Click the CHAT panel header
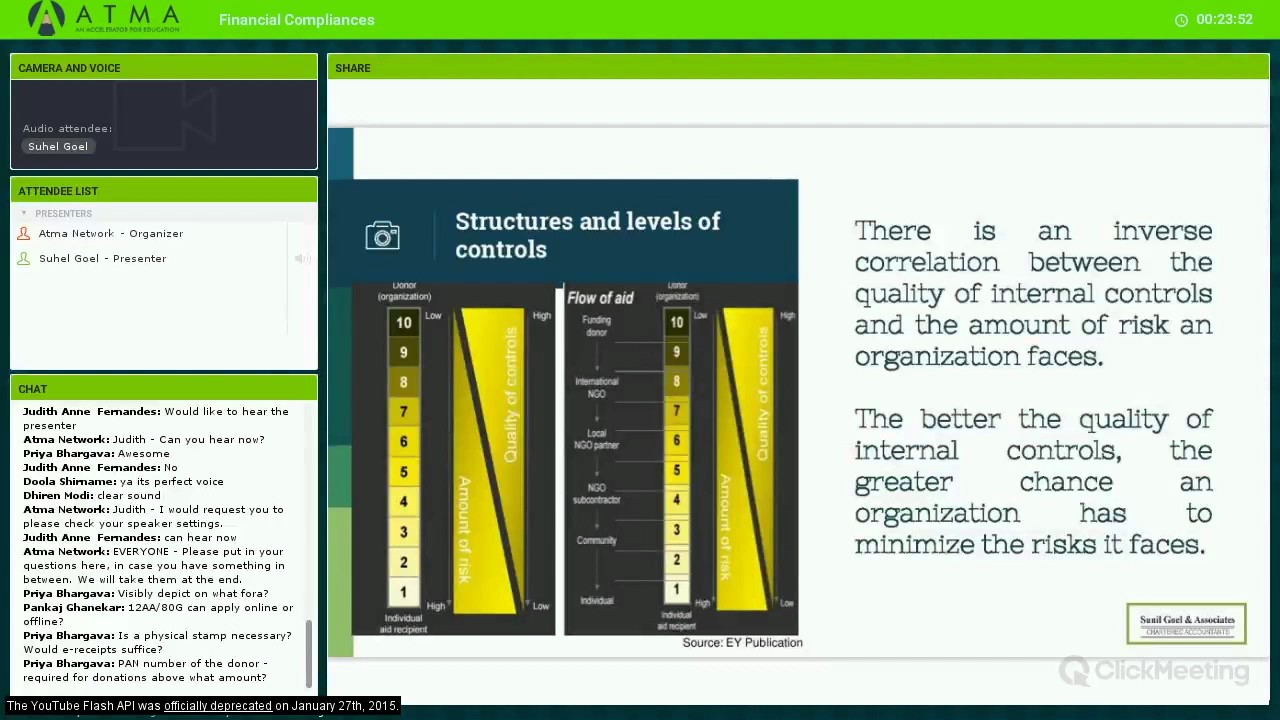 (164, 389)
